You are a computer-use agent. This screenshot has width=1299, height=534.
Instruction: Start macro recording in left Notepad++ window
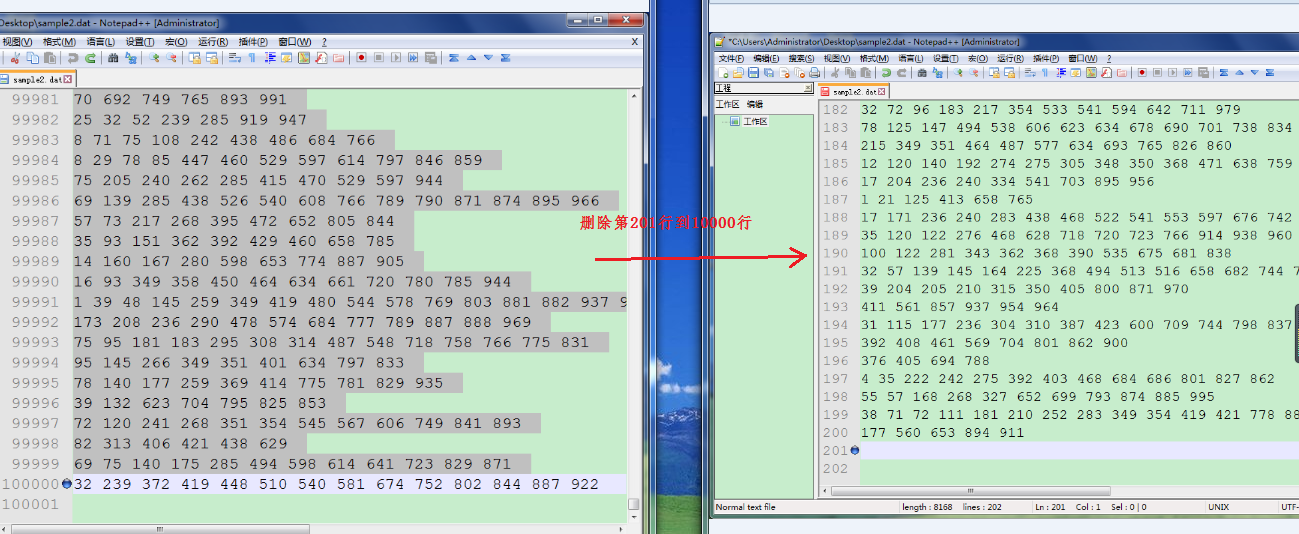(x=362, y=58)
